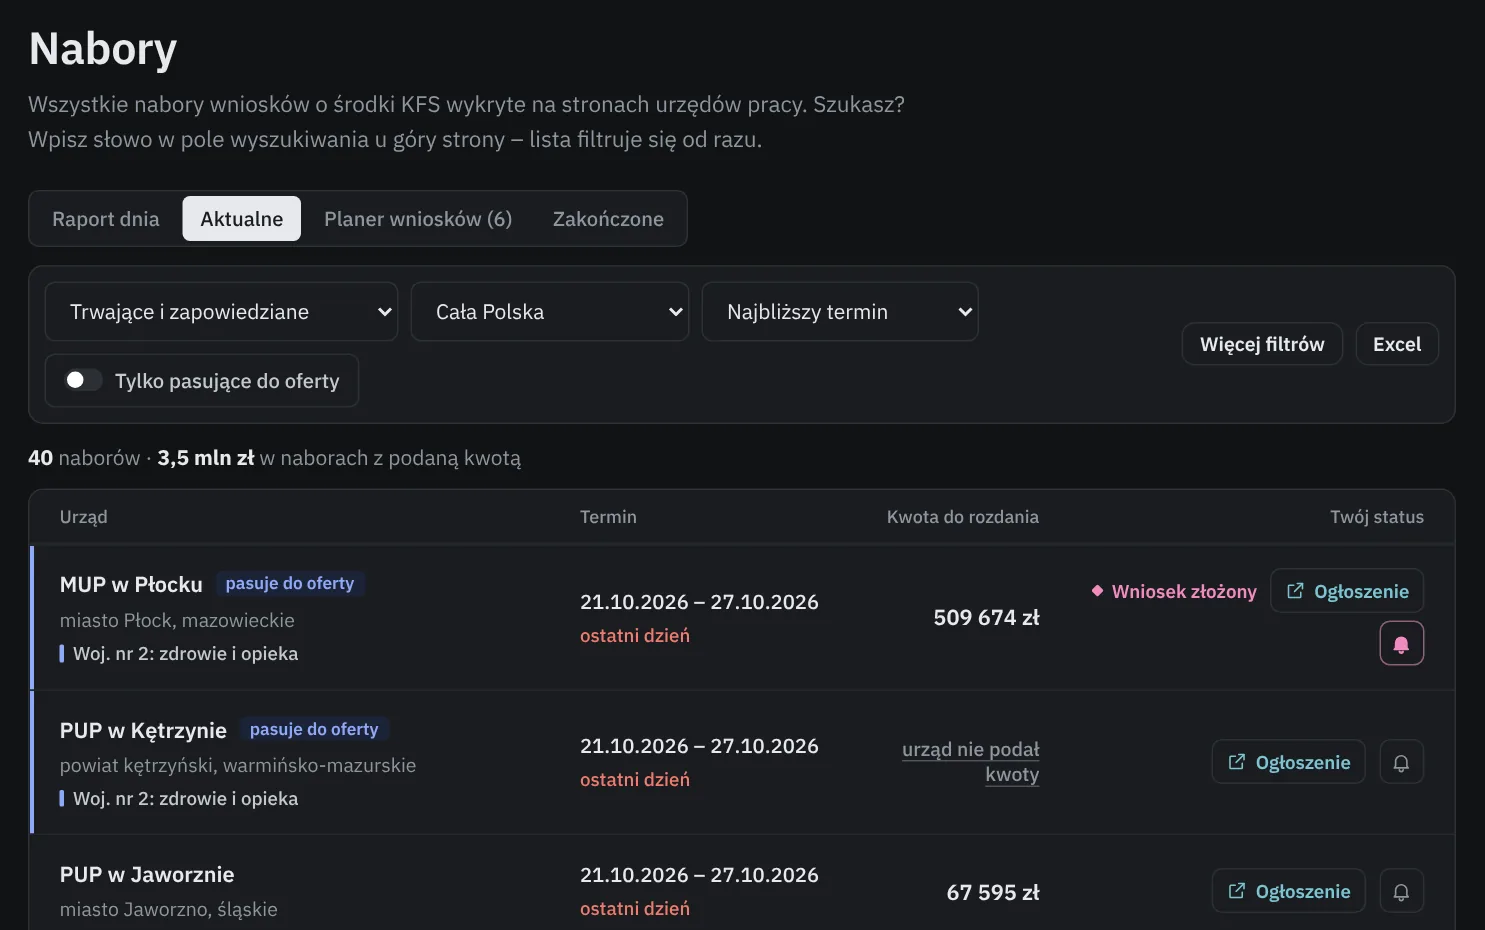This screenshot has width=1485, height=930.
Task: Open the 'Planer wniosków (6)' tab
Action: tap(418, 219)
